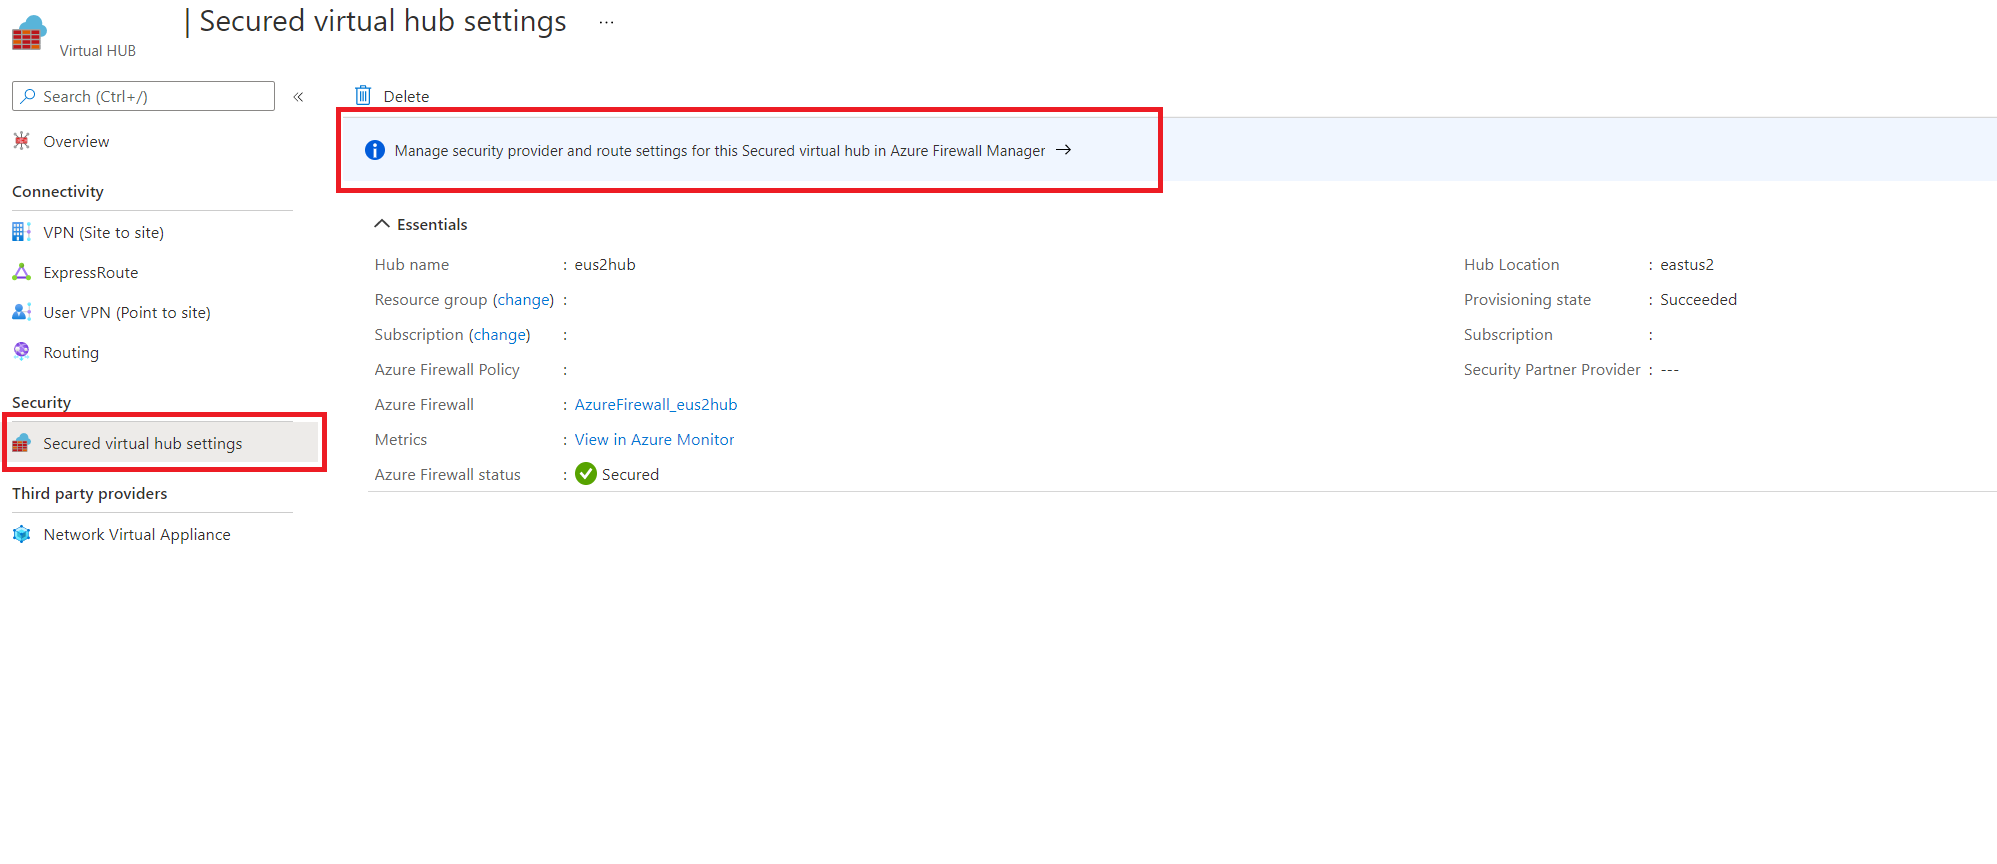Click the Azure Firewall status label
Image resolution: width=1997 pixels, height=864 pixels.
[448, 475]
